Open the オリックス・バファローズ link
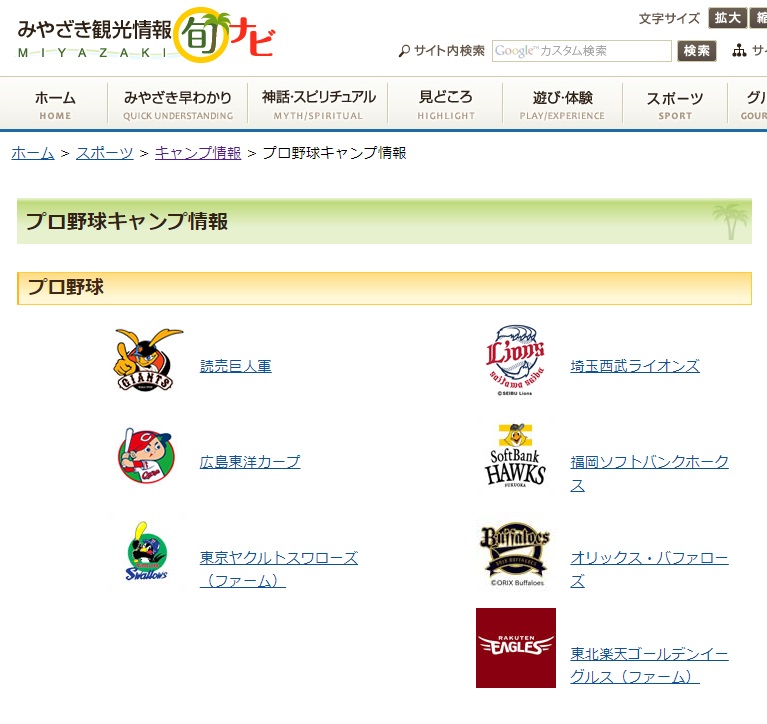This screenshot has height=724, width=767. [650, 569]
